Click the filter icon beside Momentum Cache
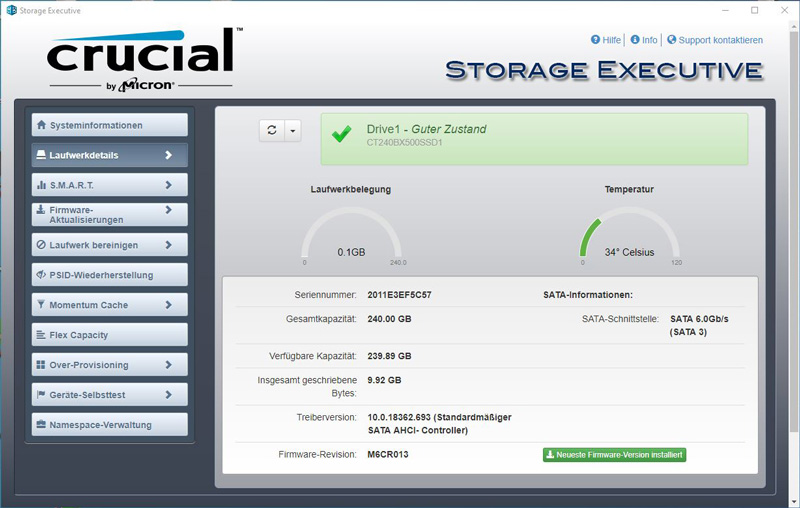Screen dimensions: 800x508 (x=41, y=304)
